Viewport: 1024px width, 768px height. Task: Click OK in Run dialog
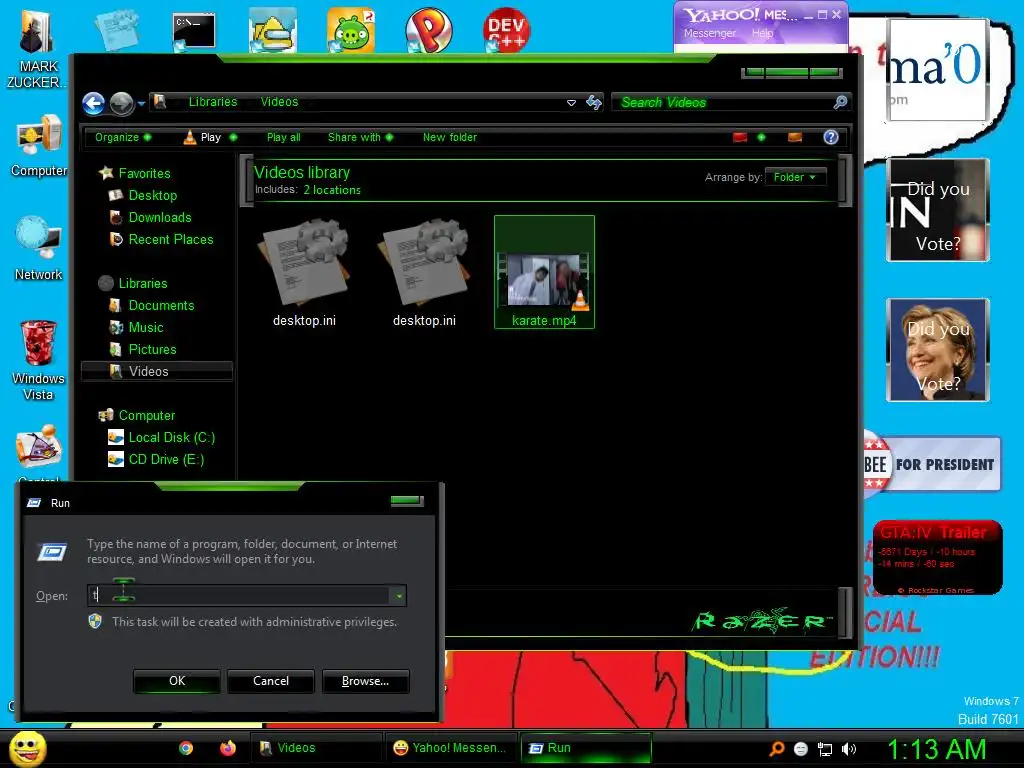[177, 681]
